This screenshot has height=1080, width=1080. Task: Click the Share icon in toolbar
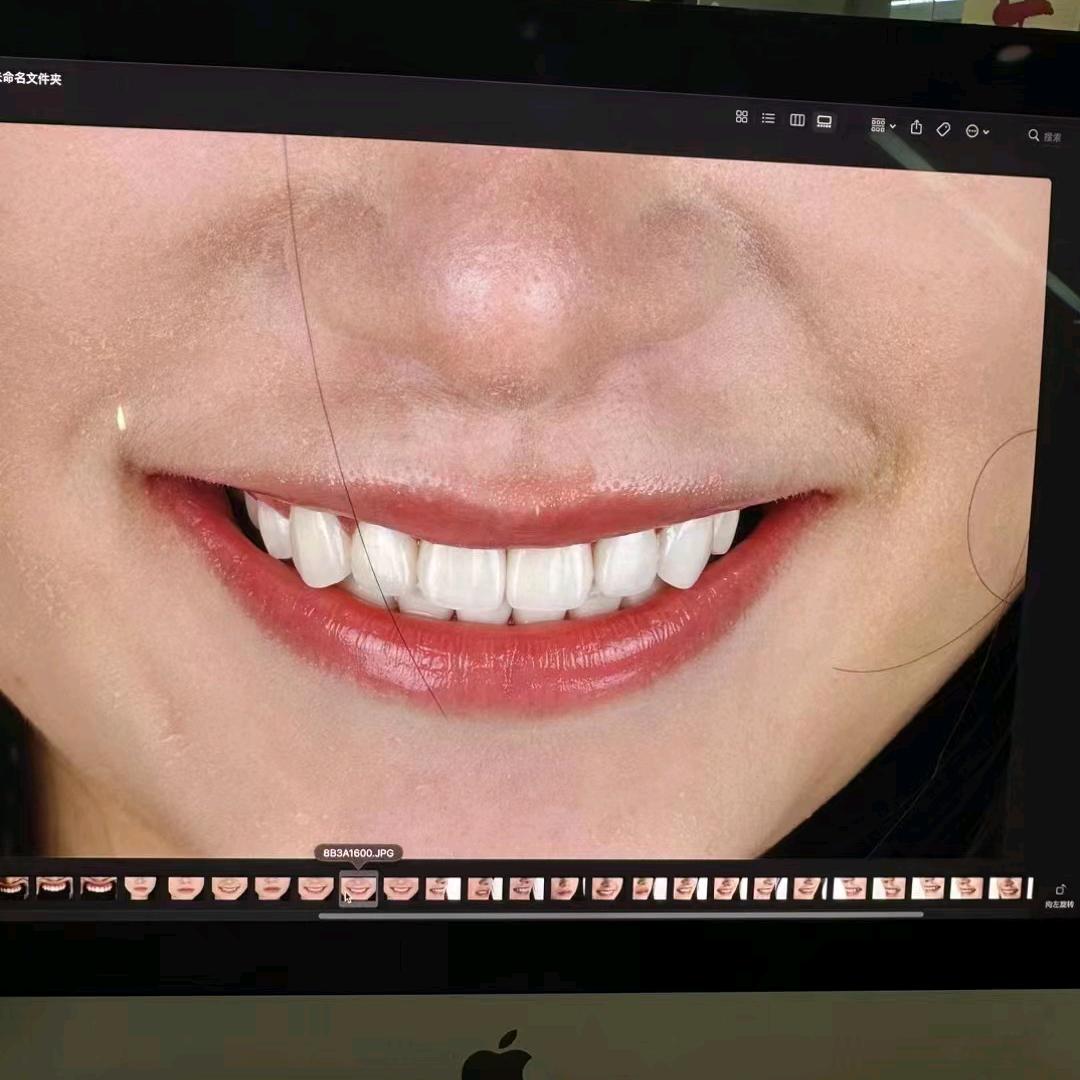pos(916,128)
